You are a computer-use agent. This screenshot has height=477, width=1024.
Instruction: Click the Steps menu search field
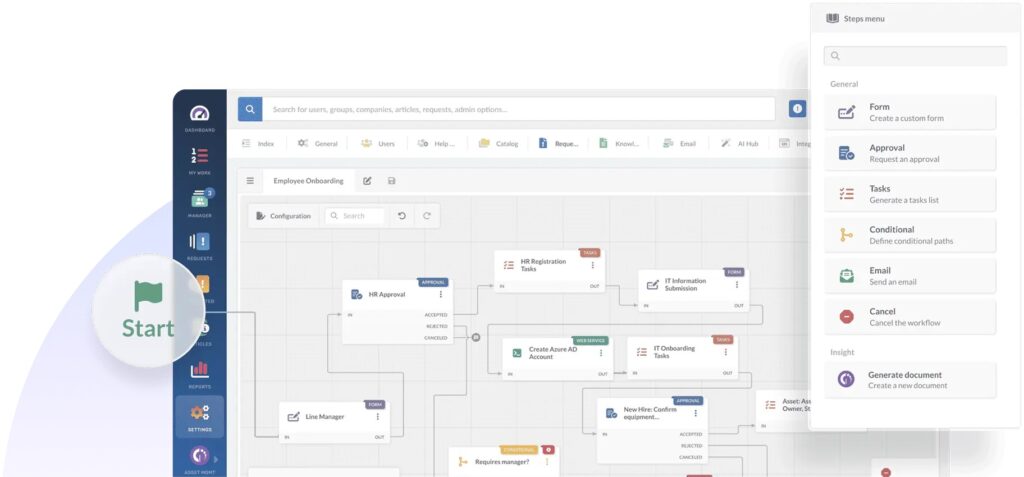click(915, 56)
